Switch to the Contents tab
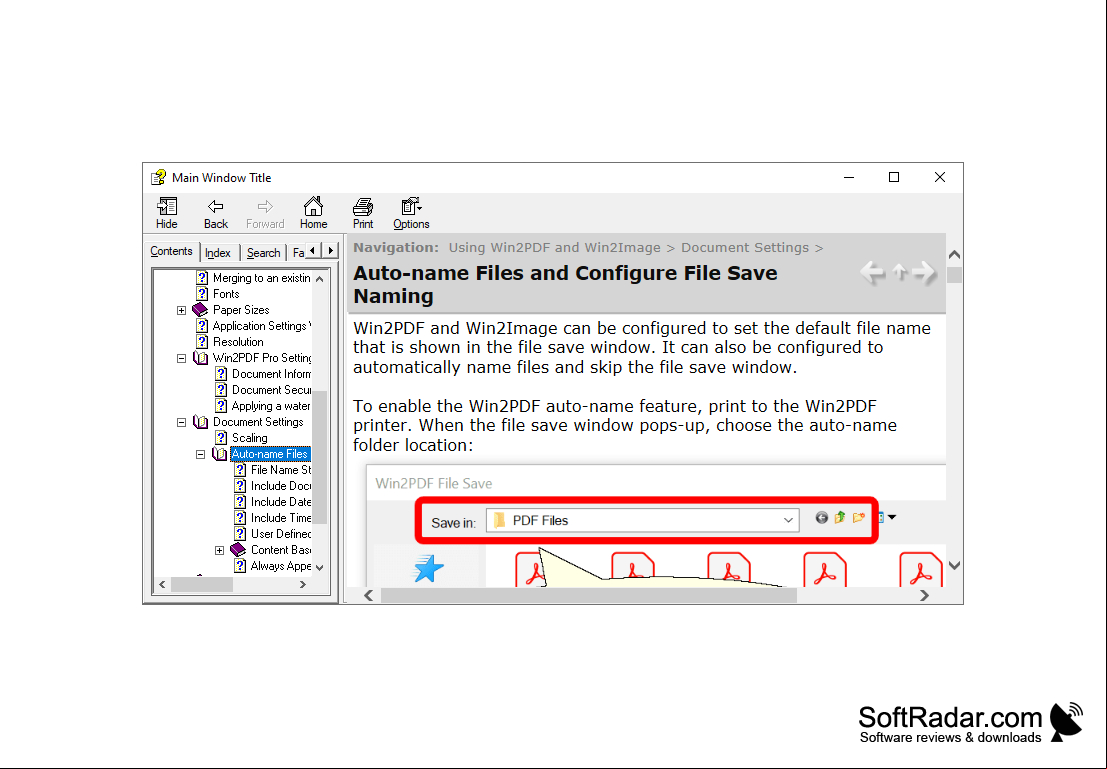This screenshot has height=769, width=1107. point(171,251)
